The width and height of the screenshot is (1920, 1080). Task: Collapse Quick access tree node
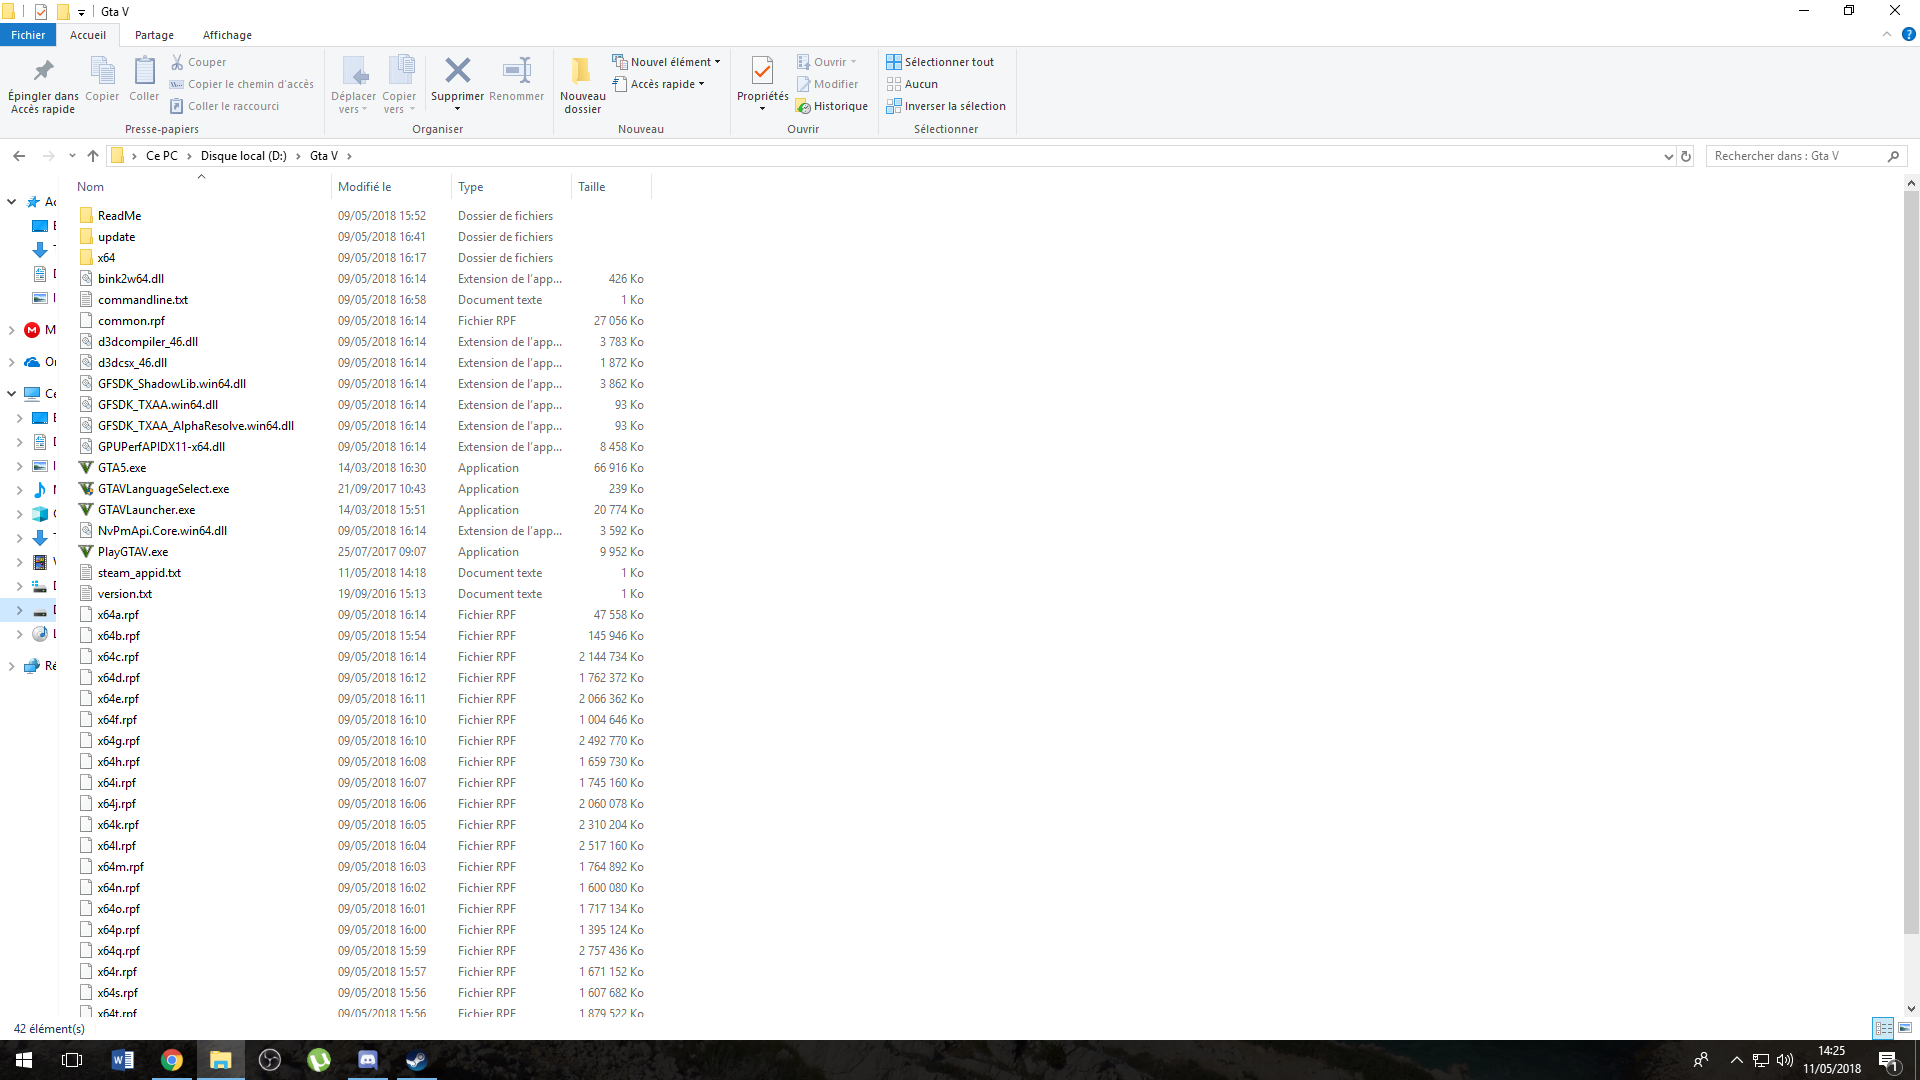11,202
